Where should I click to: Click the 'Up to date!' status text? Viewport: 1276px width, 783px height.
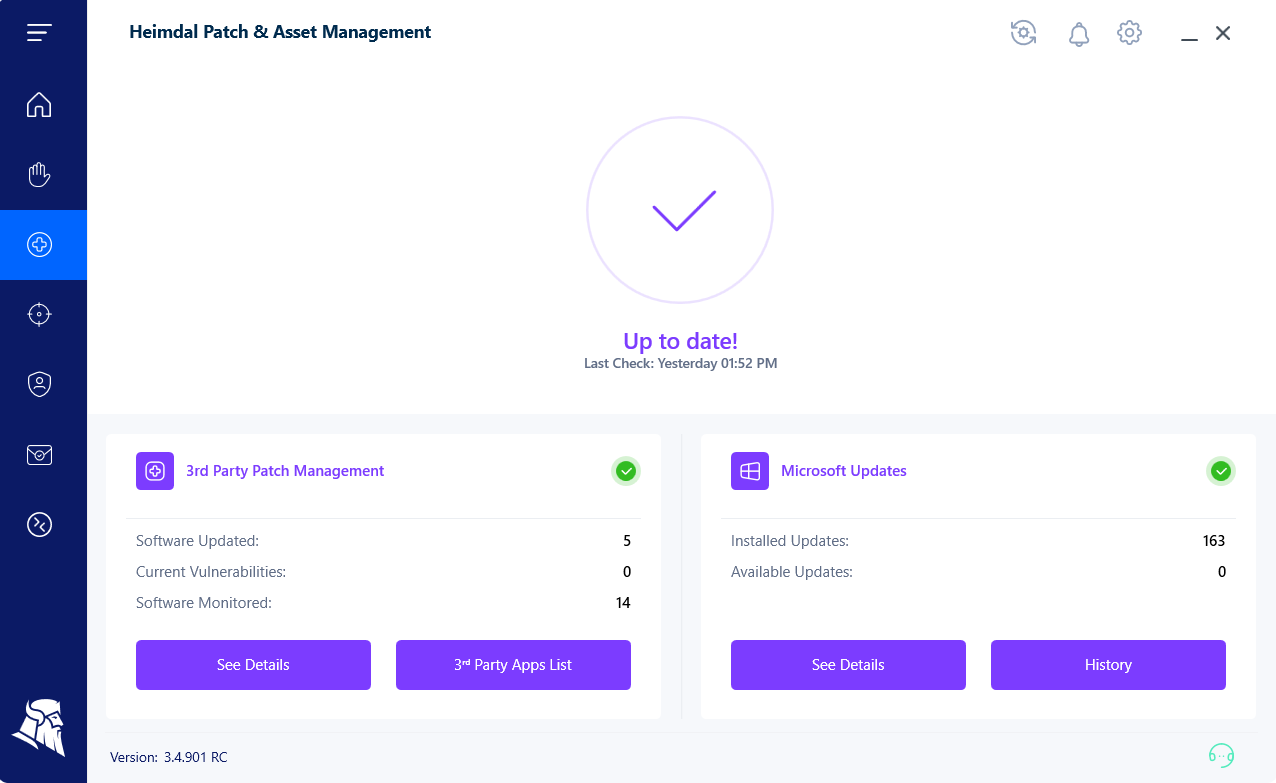[x=680, y=341]
